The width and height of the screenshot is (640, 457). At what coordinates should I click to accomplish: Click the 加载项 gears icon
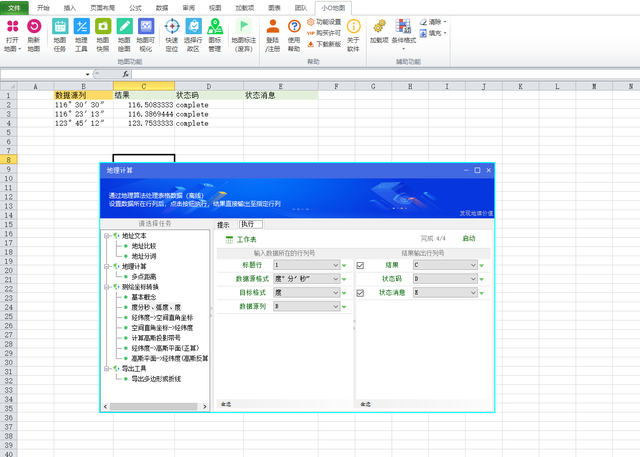pyautogui.click(x=379, y=27)
